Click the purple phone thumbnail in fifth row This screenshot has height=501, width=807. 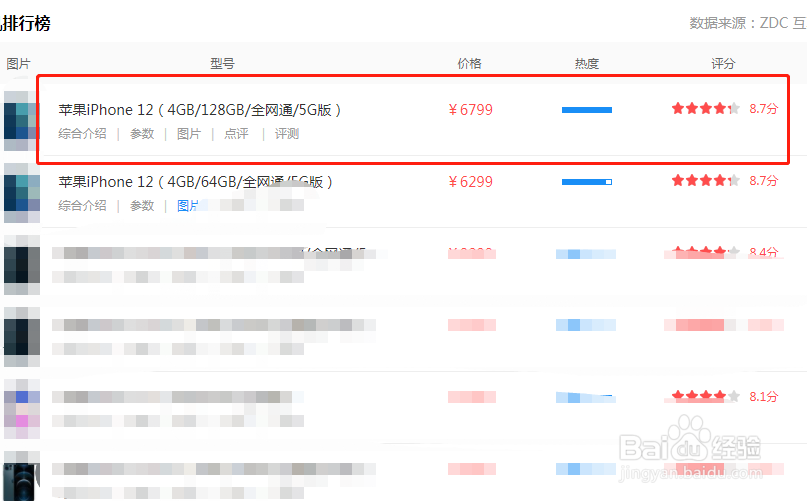[x=22, y=409]
